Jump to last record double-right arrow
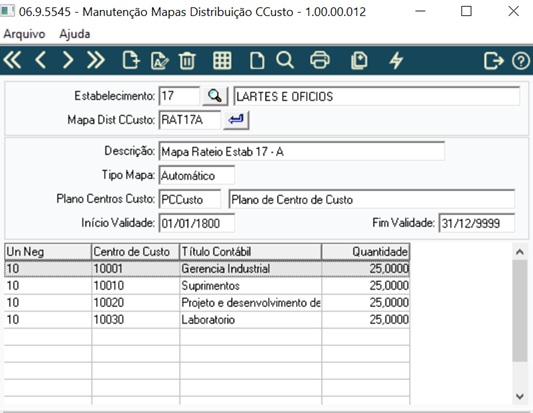This screenshot has width=533, height=413. click(x=96, y=61)
